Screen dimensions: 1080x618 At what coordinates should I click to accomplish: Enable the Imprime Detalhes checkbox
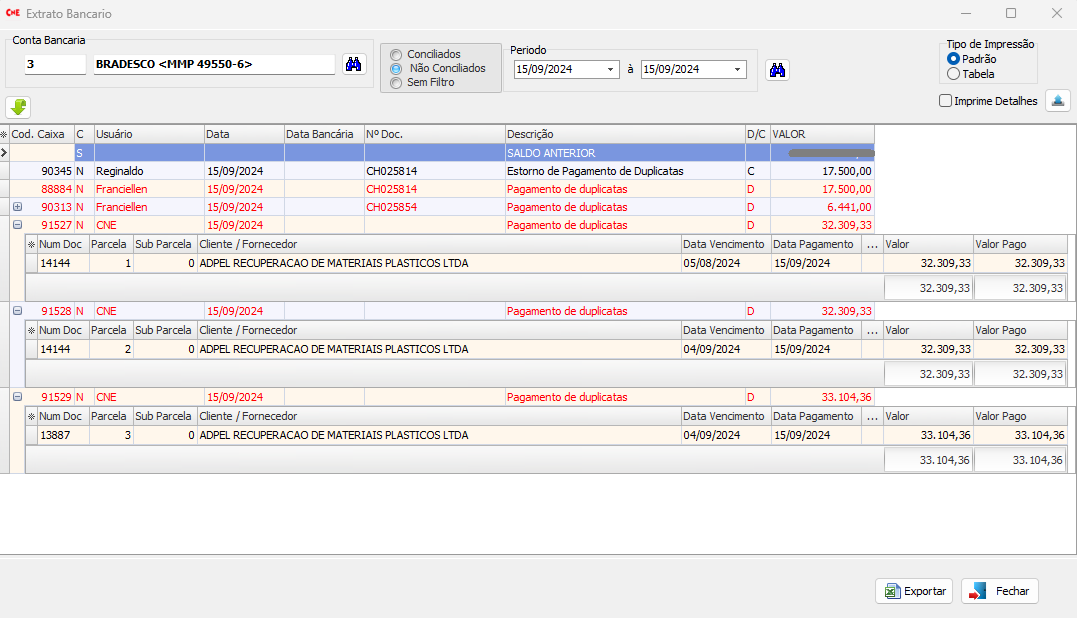click(x=945, y=101)
